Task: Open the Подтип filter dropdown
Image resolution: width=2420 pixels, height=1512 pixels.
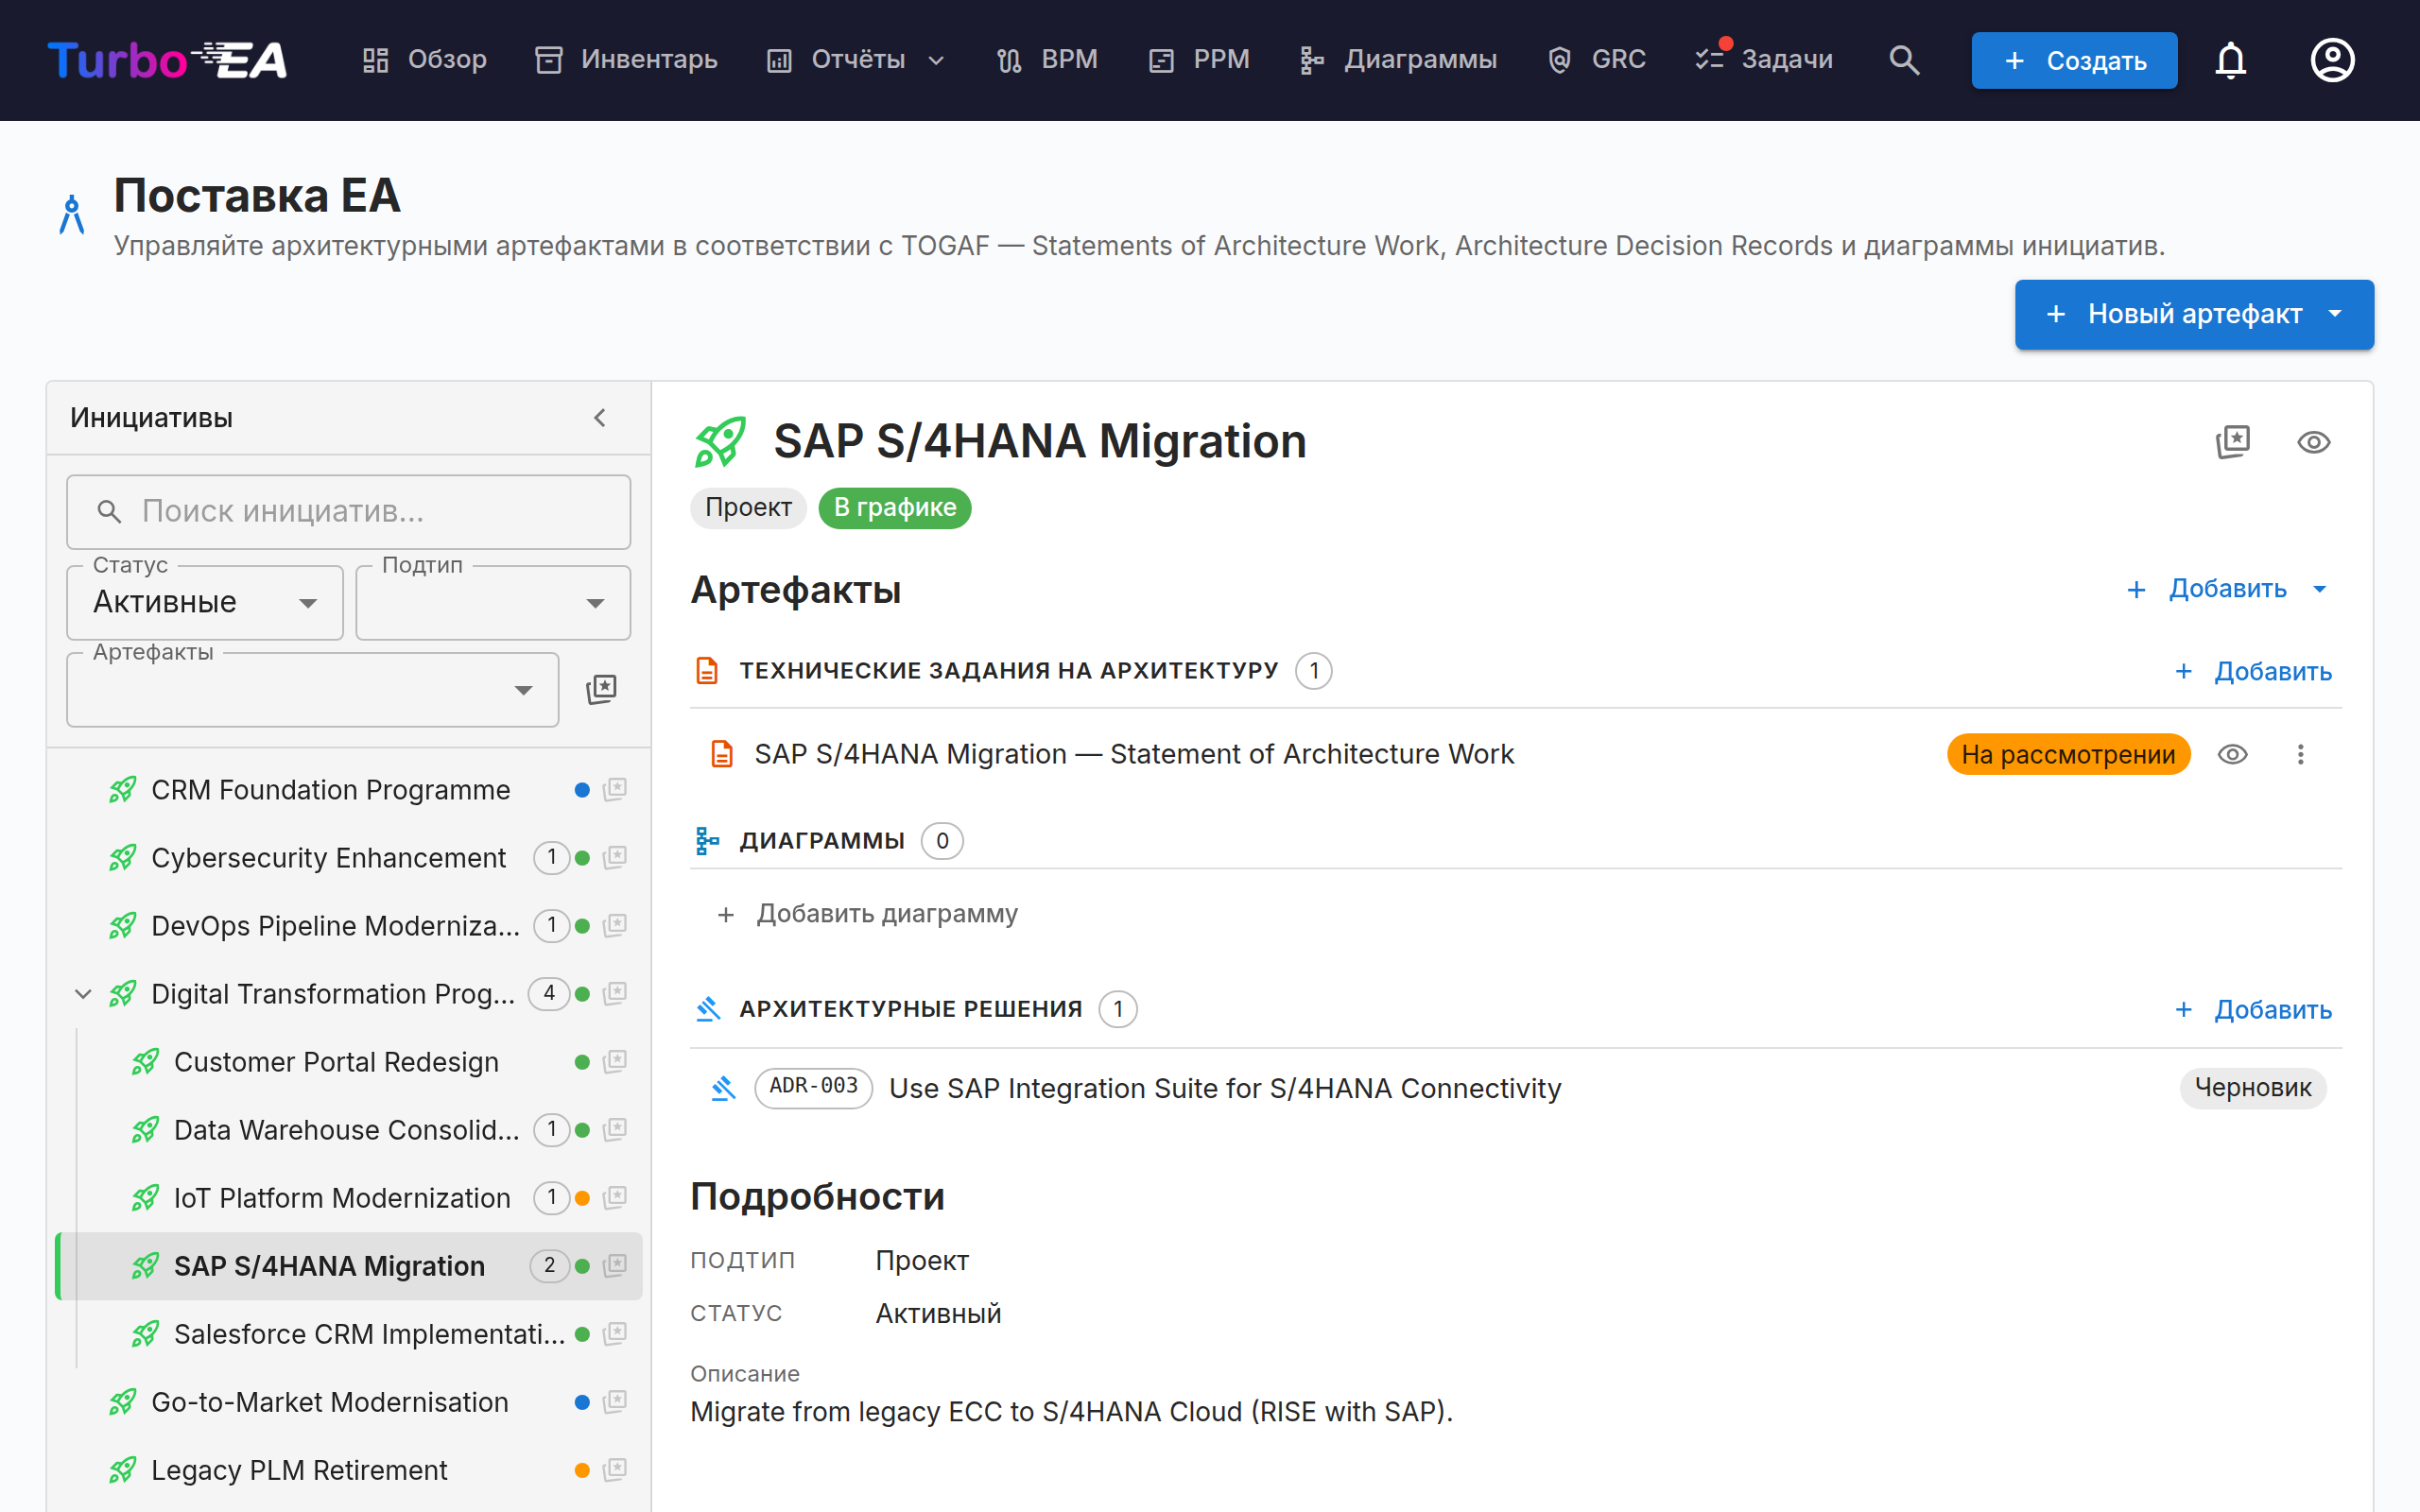Action: coord(493,603)
